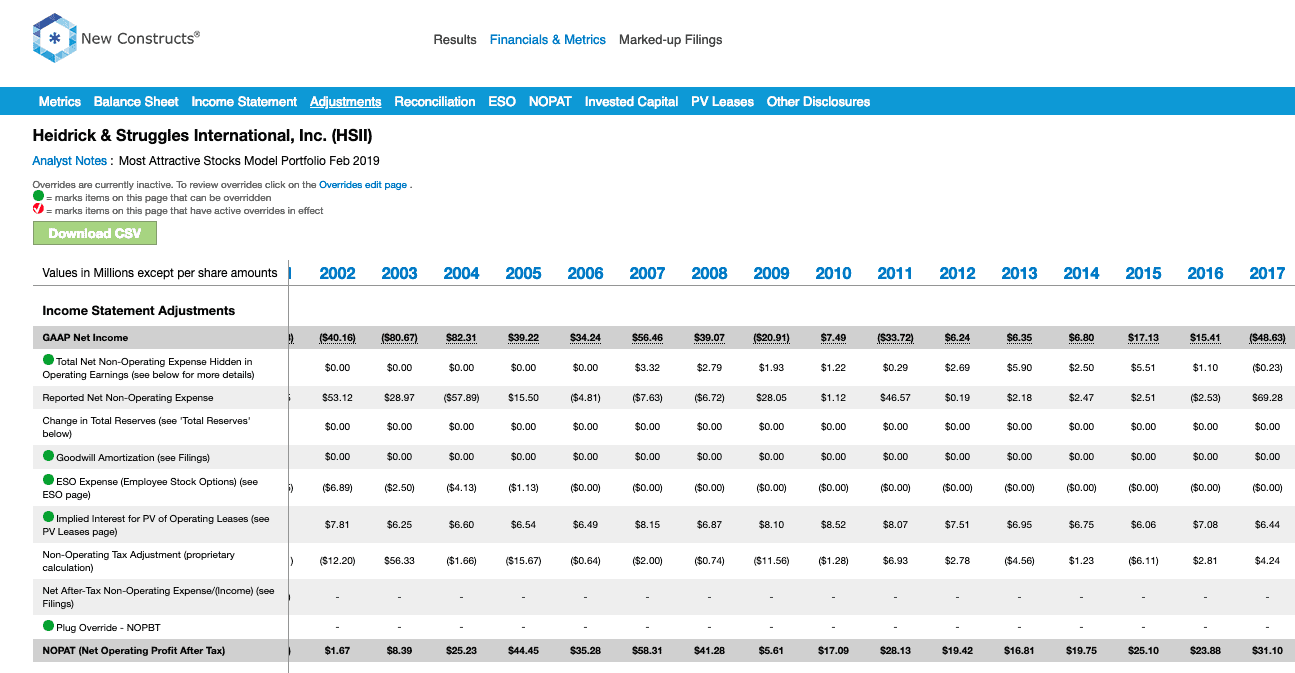
Task: Click the 2015 year column header
Action: click(x=1143, y=273)
